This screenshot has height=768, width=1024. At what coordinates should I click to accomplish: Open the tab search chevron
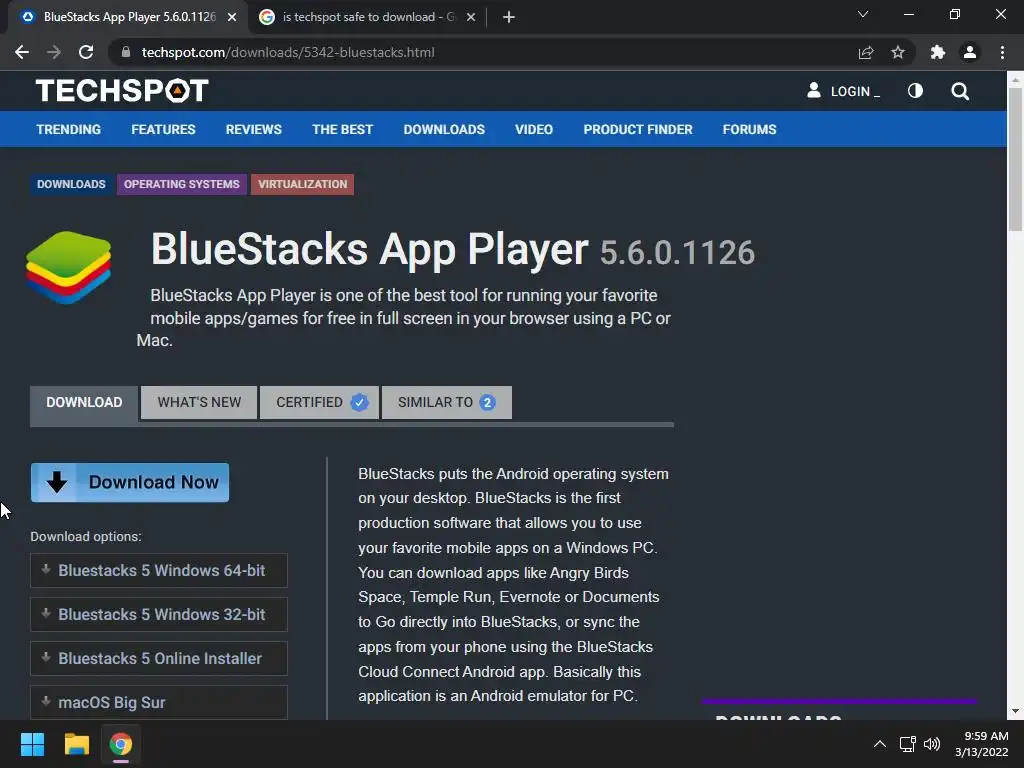(863, 14)
